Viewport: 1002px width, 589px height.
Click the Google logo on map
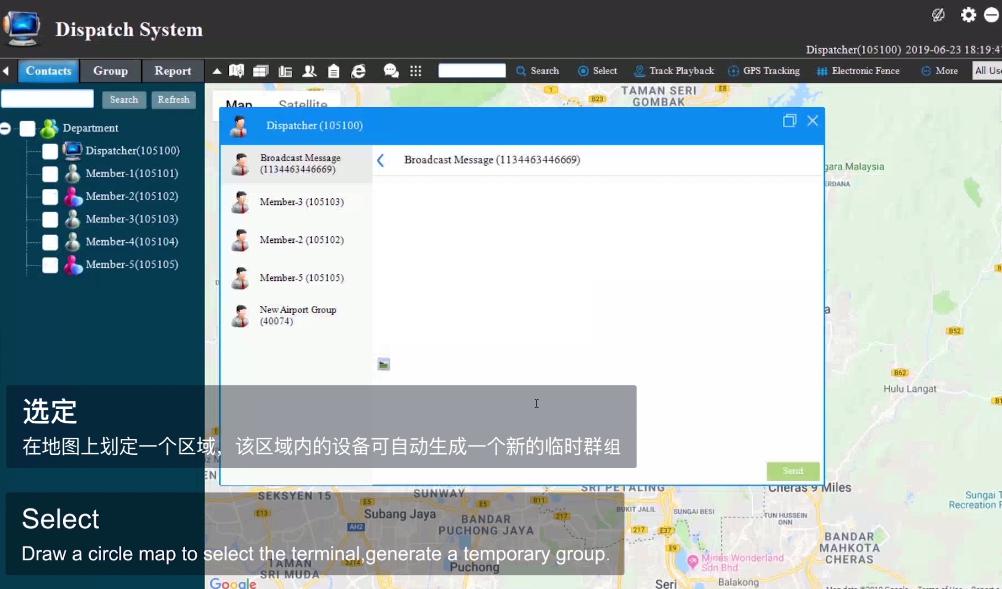pos(233,583)
